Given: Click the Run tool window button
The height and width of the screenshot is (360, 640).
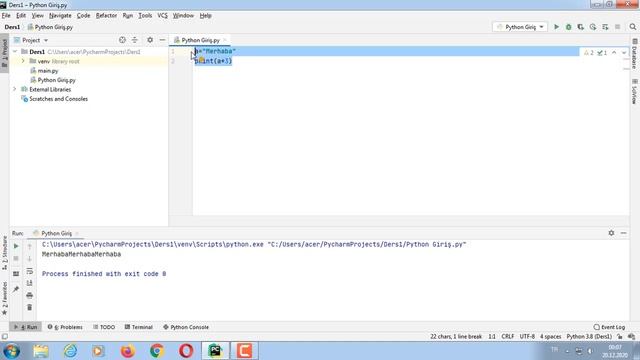Looking at the screenshot, I should point(26,327).
